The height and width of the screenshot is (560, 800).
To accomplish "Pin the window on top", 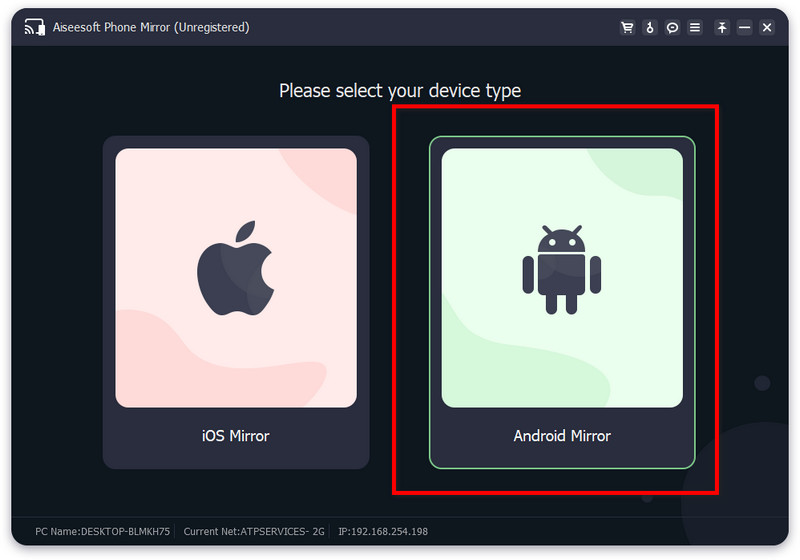I will click(722, 28).
